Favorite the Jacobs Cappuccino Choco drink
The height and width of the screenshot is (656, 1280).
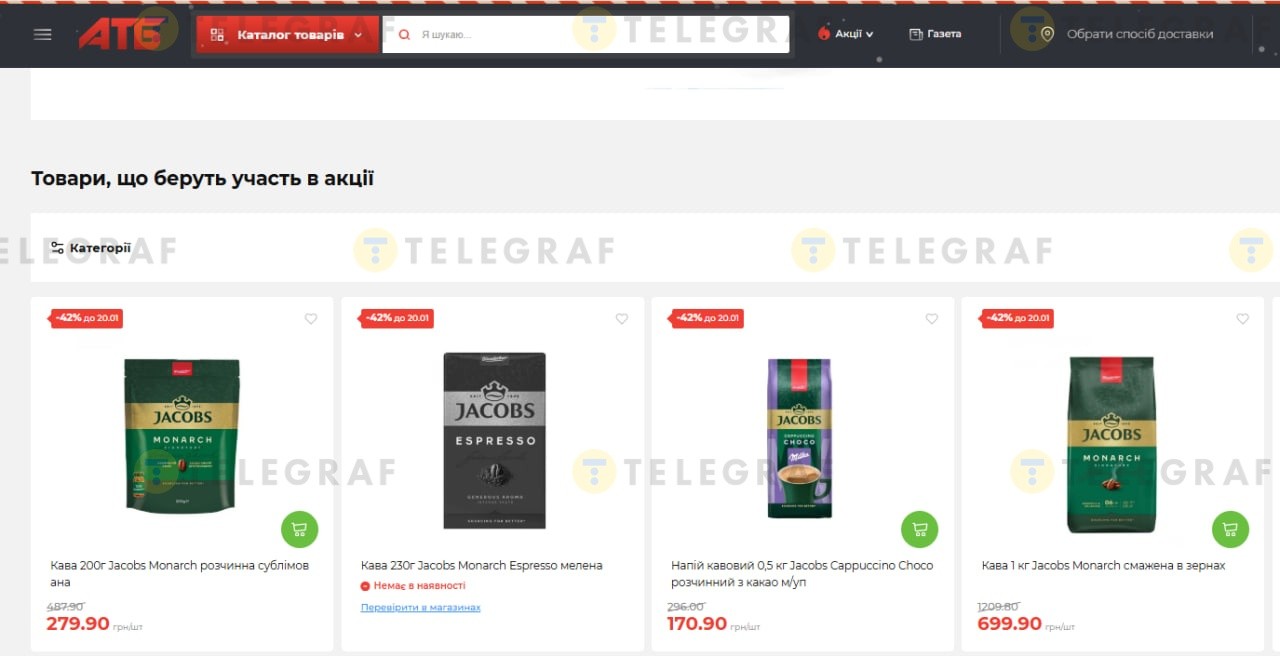coord(932,319)
